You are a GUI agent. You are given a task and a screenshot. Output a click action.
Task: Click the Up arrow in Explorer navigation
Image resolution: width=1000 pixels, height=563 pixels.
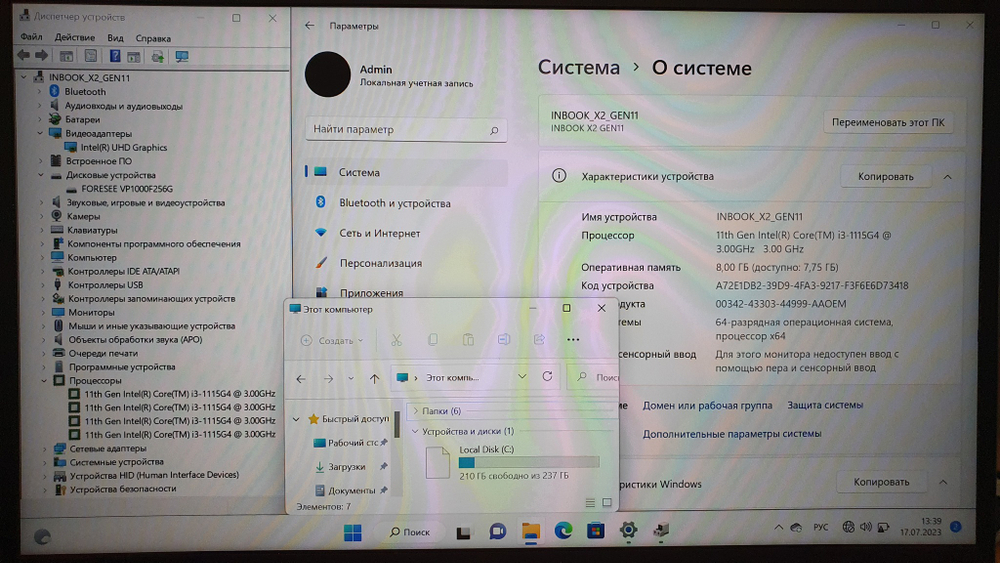(374, 378)
